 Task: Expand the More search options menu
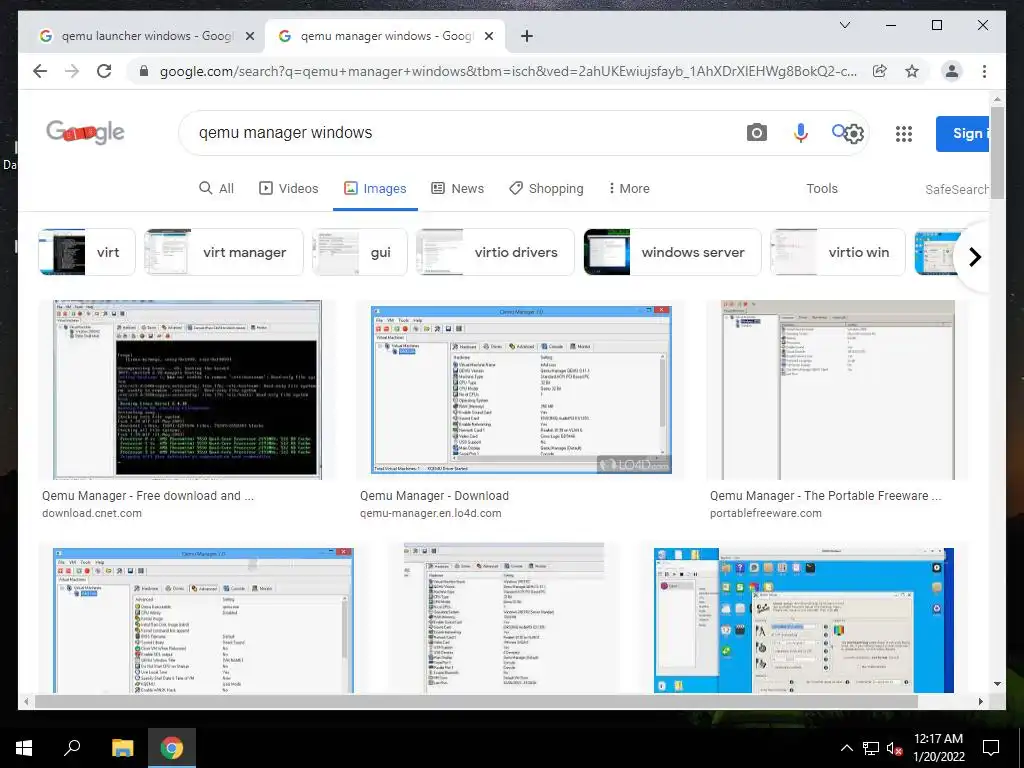click(x=629, y=188)
